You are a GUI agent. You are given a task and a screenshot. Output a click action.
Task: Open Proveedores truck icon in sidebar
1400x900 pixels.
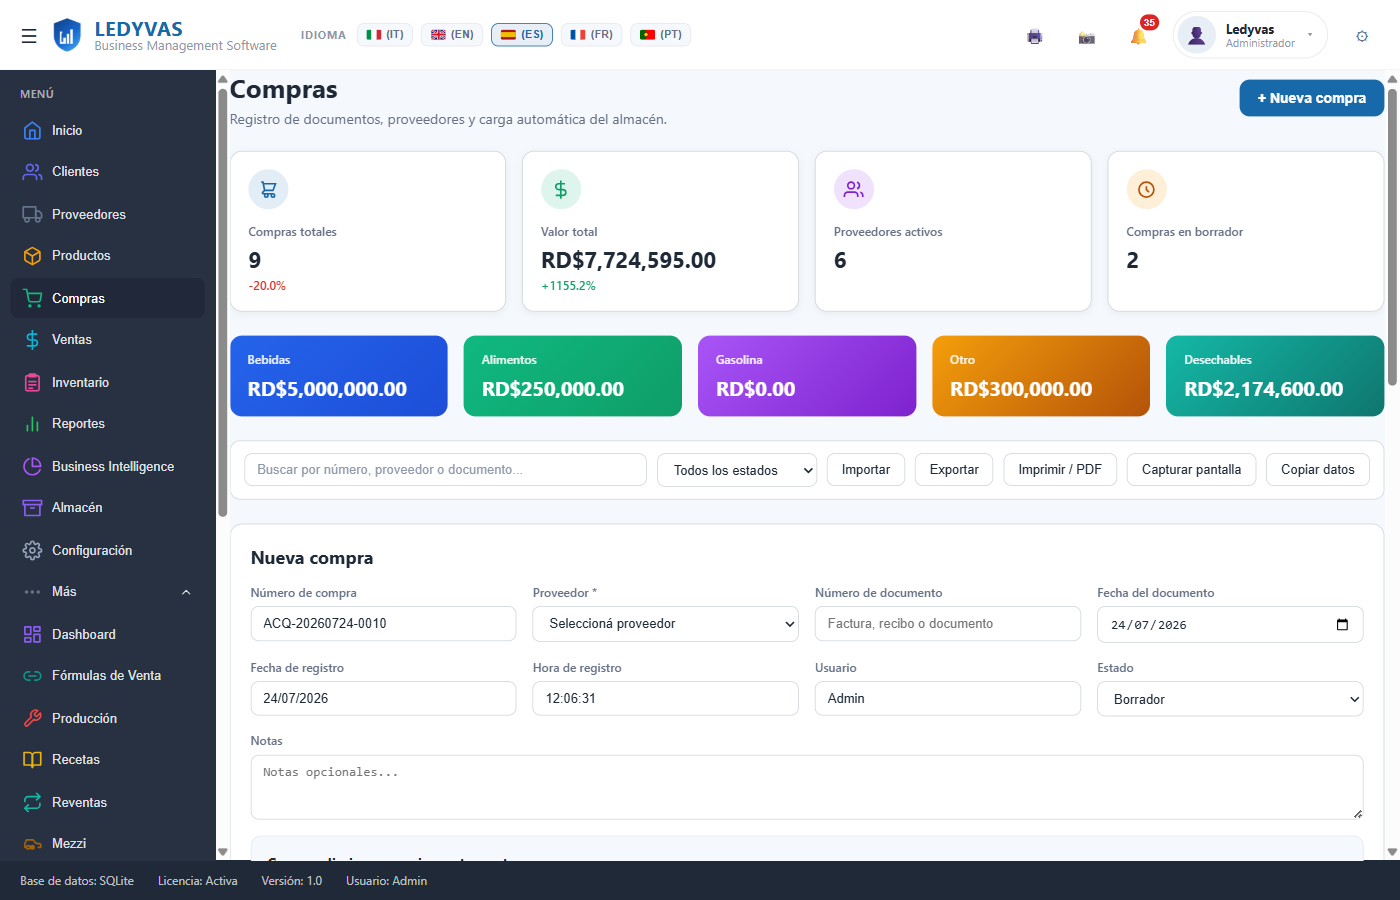tap(32, 214)
